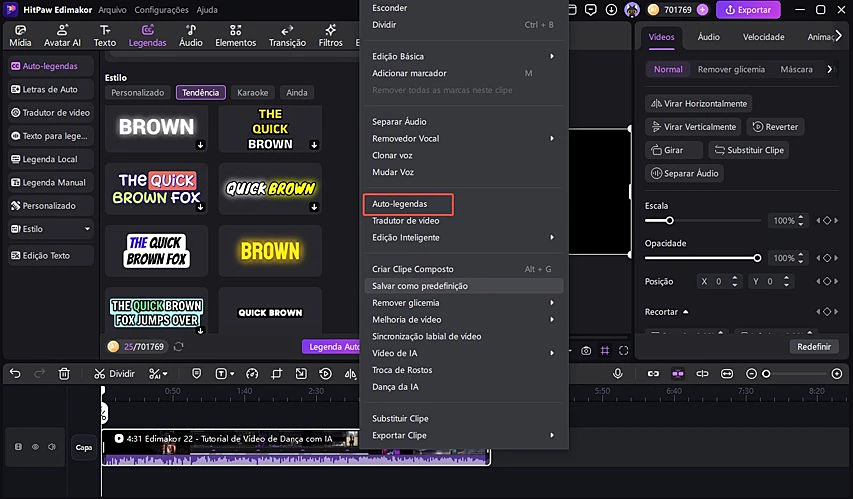Click the feedback message icon in title bar
This screenshot has width=853, height=499.
[x=591, y=10]
